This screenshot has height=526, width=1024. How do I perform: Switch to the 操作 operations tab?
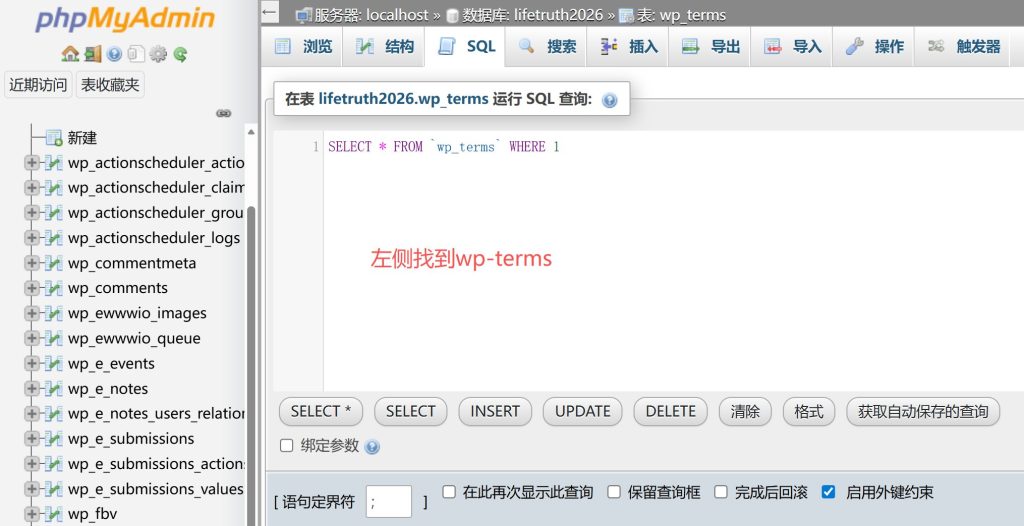pyautogui.click(x=873, y=46)
